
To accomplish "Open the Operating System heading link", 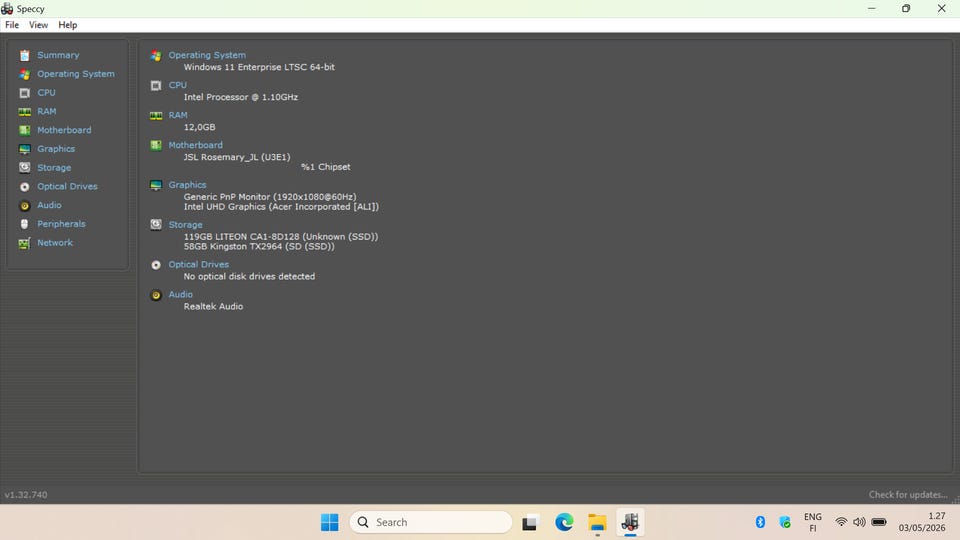I will [x=207, y=55].
